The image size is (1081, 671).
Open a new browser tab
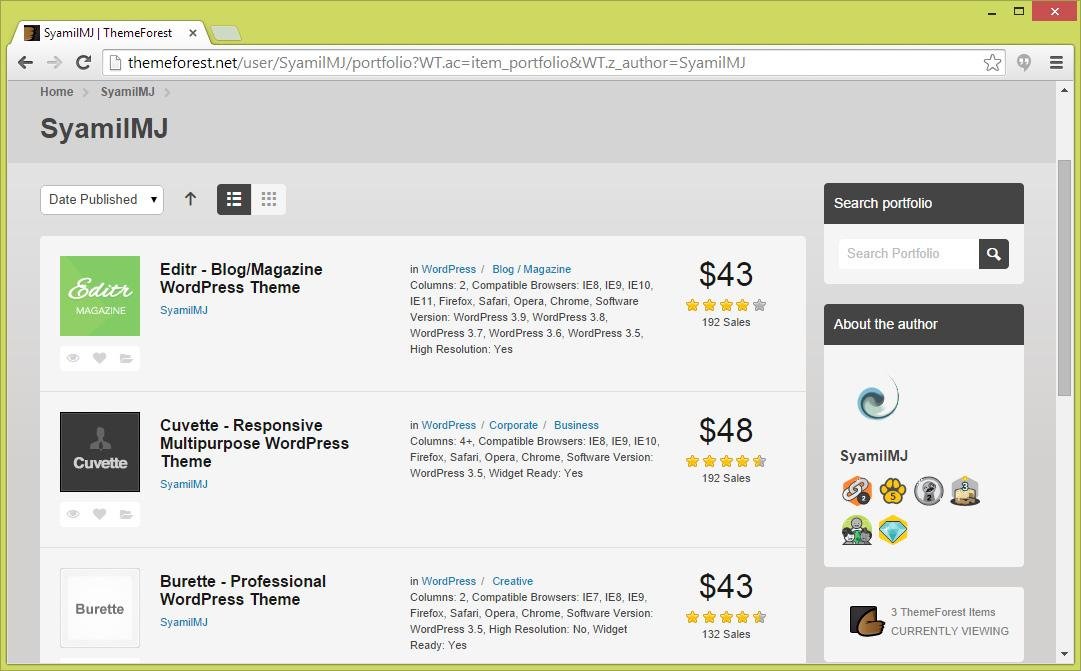[x=225, y=32]
